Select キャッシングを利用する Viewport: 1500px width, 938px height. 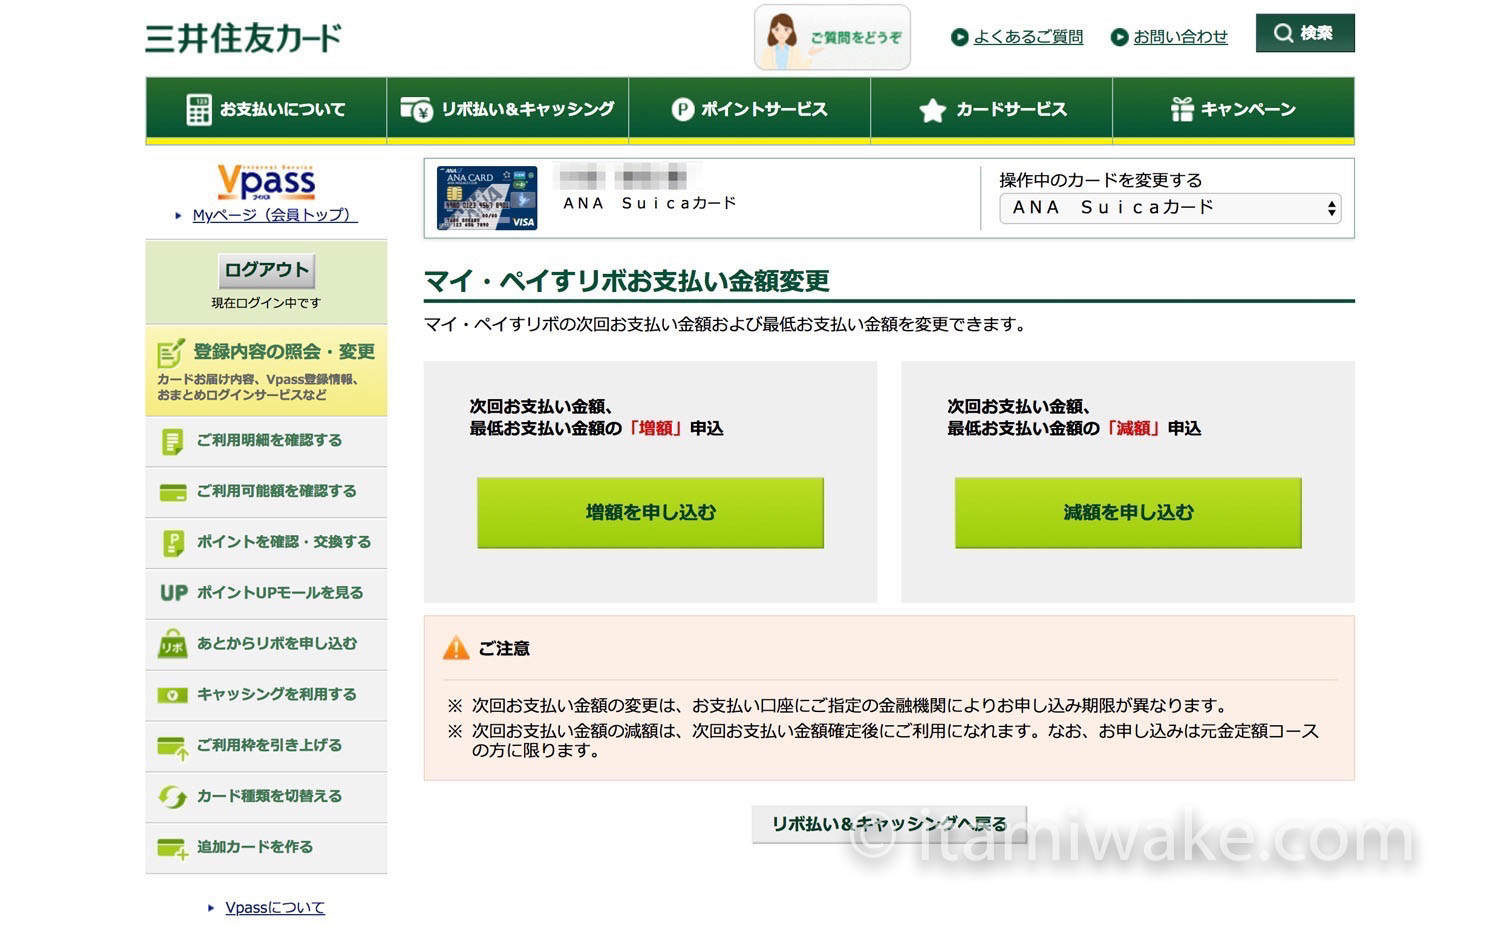pos(266,696)
